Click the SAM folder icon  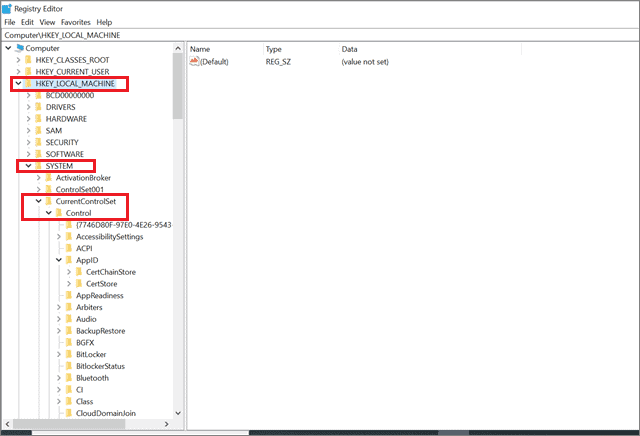coord(38,131)
